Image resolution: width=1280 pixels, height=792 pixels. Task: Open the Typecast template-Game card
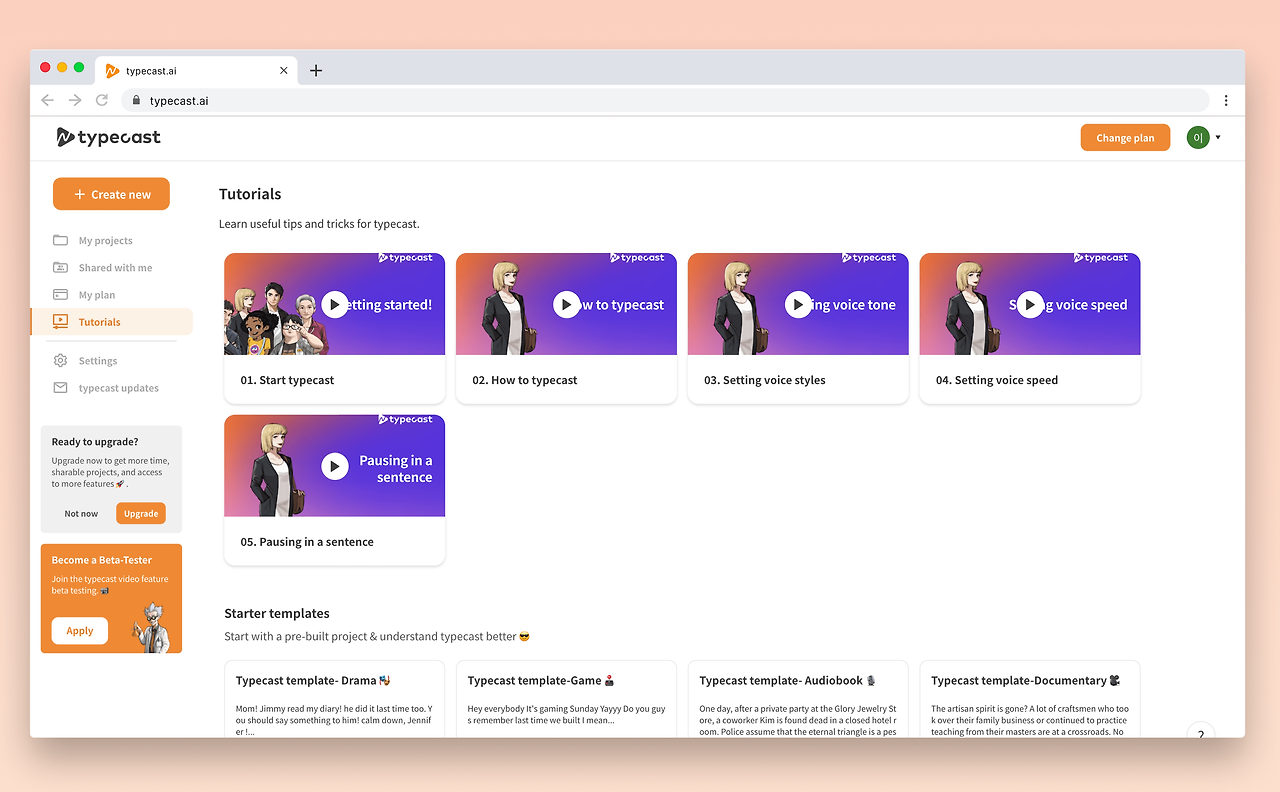[566, 699]
